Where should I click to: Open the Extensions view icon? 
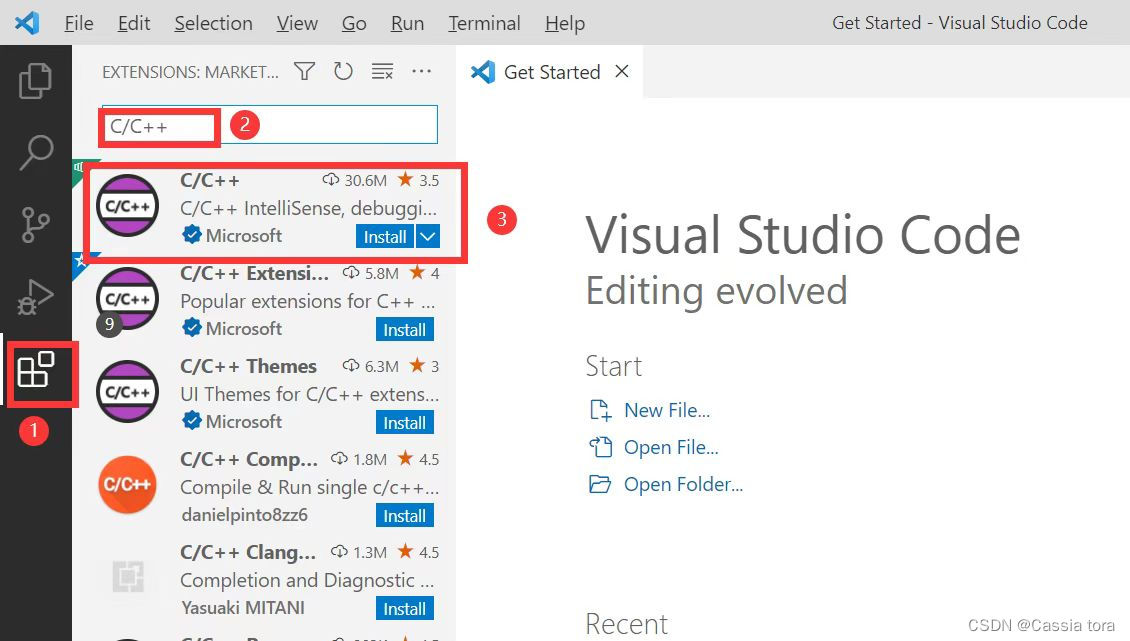35,370
